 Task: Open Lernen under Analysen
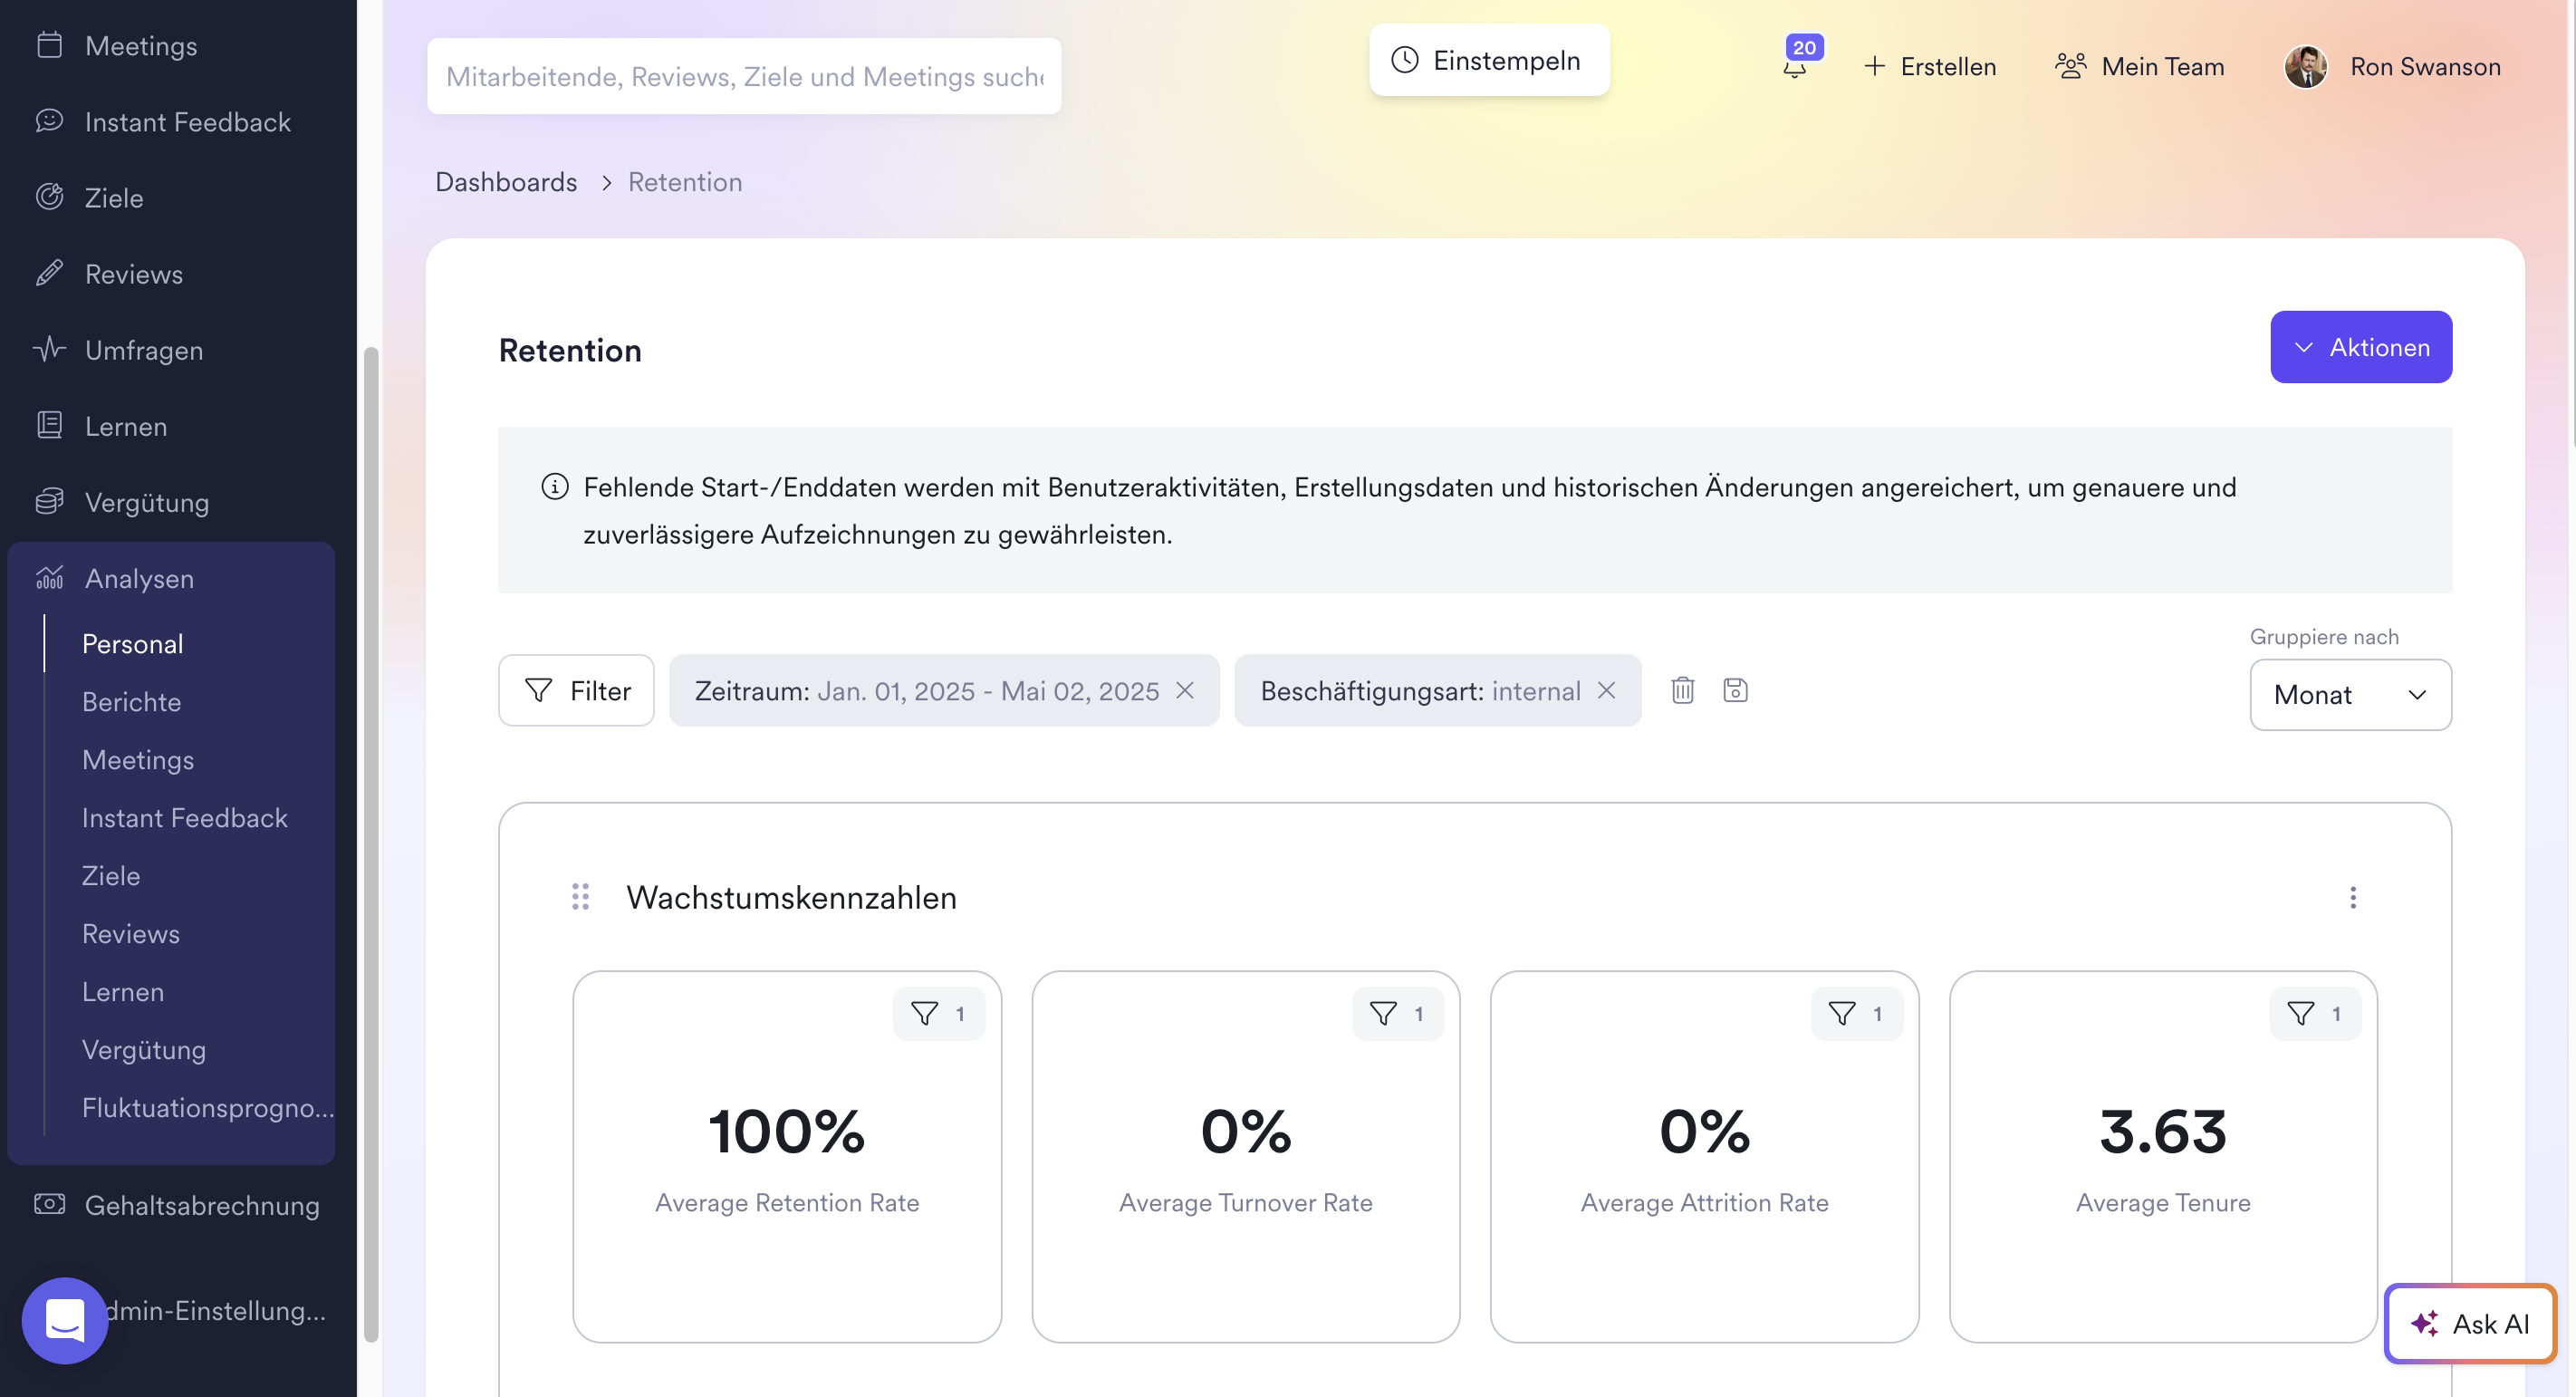pos(123,991)
